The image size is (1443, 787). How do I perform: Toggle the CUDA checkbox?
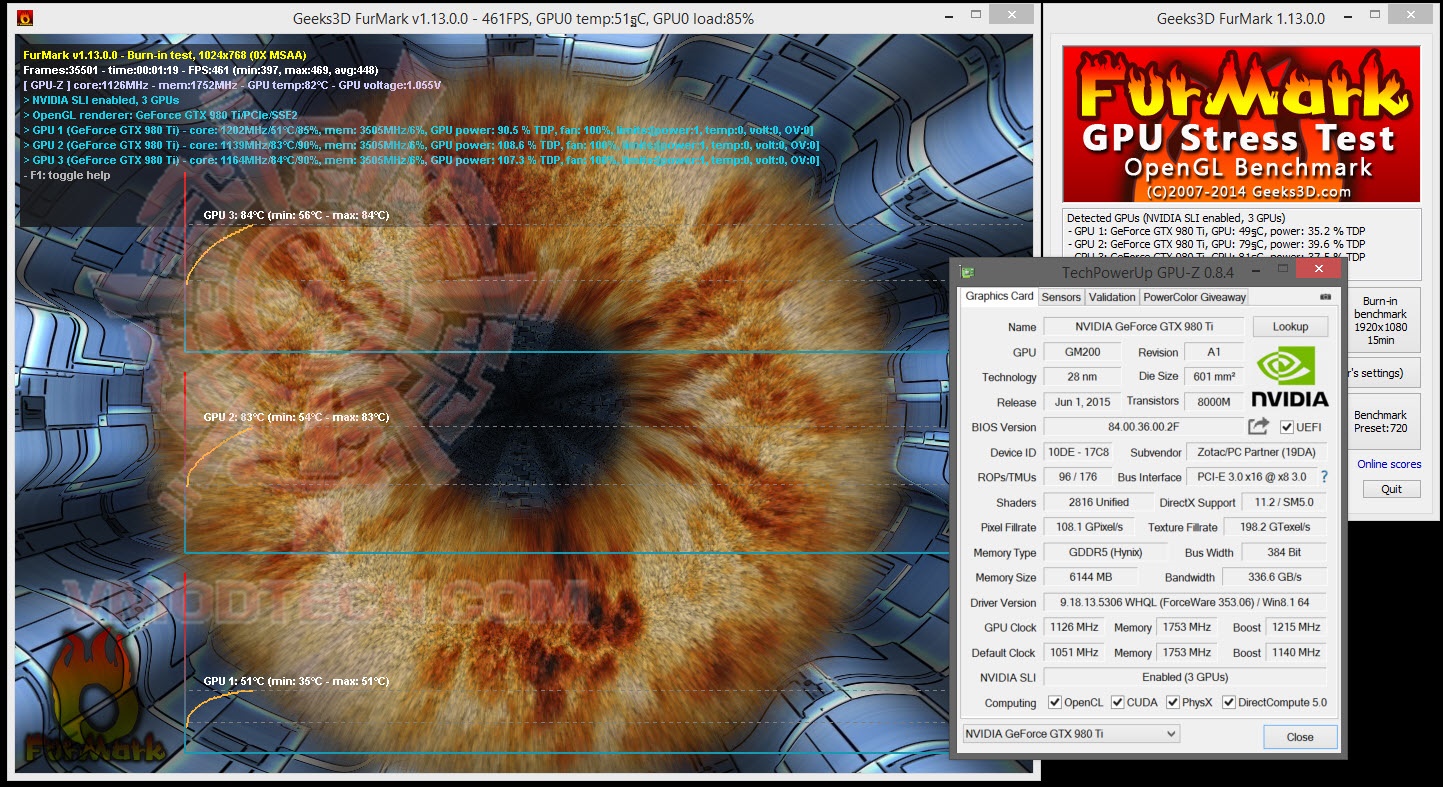tap(1117, 703)
